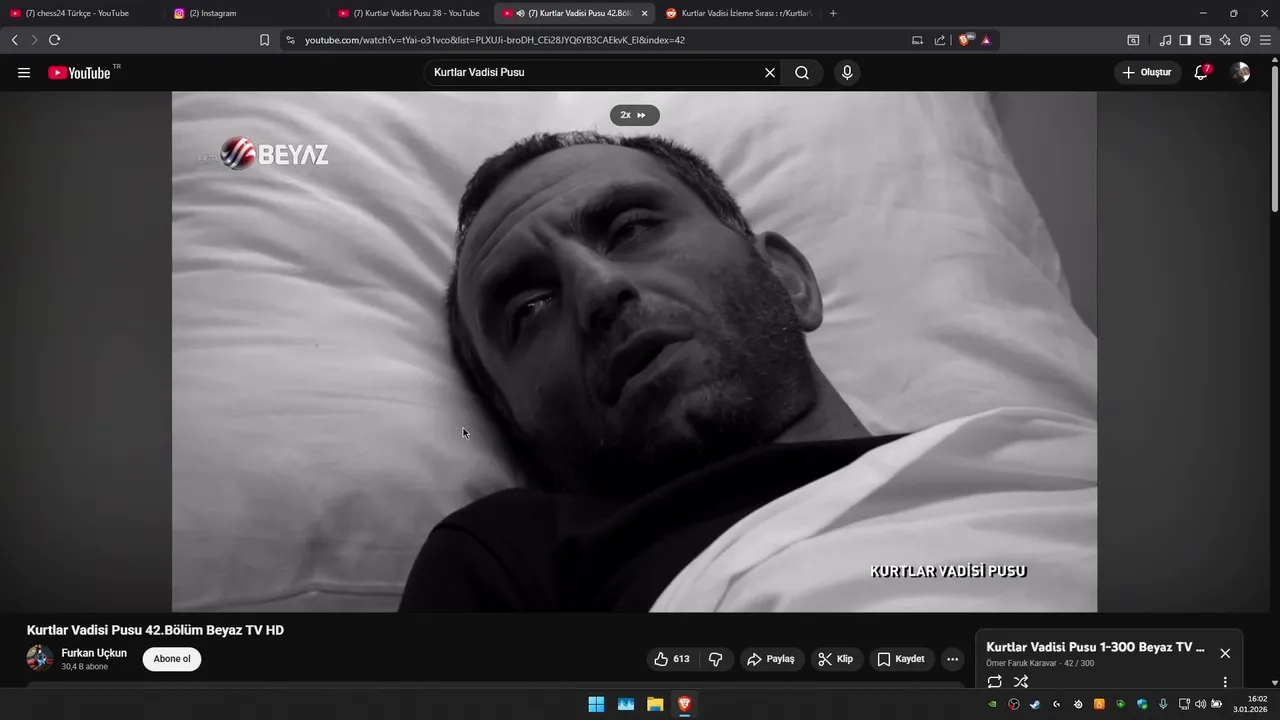Switch to Kurtlar Vadisi İzleme Sırası Reddit tab
1280x720 pixels.
tap(738, 13)
